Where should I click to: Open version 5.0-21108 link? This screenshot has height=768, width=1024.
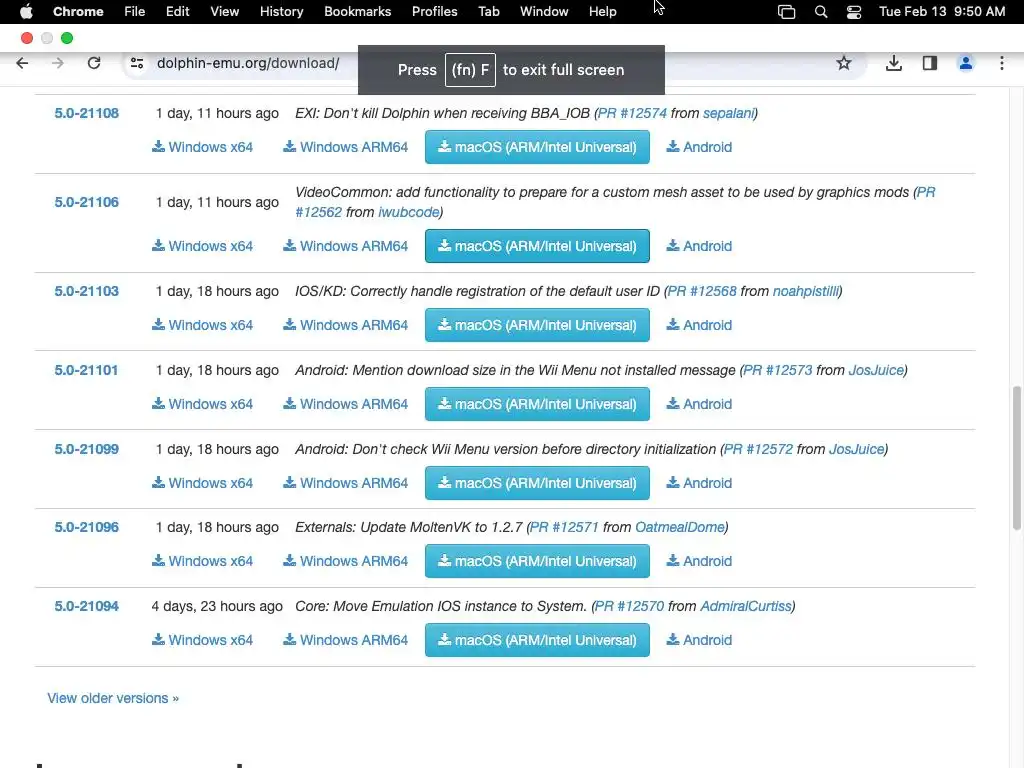point(86,113)
